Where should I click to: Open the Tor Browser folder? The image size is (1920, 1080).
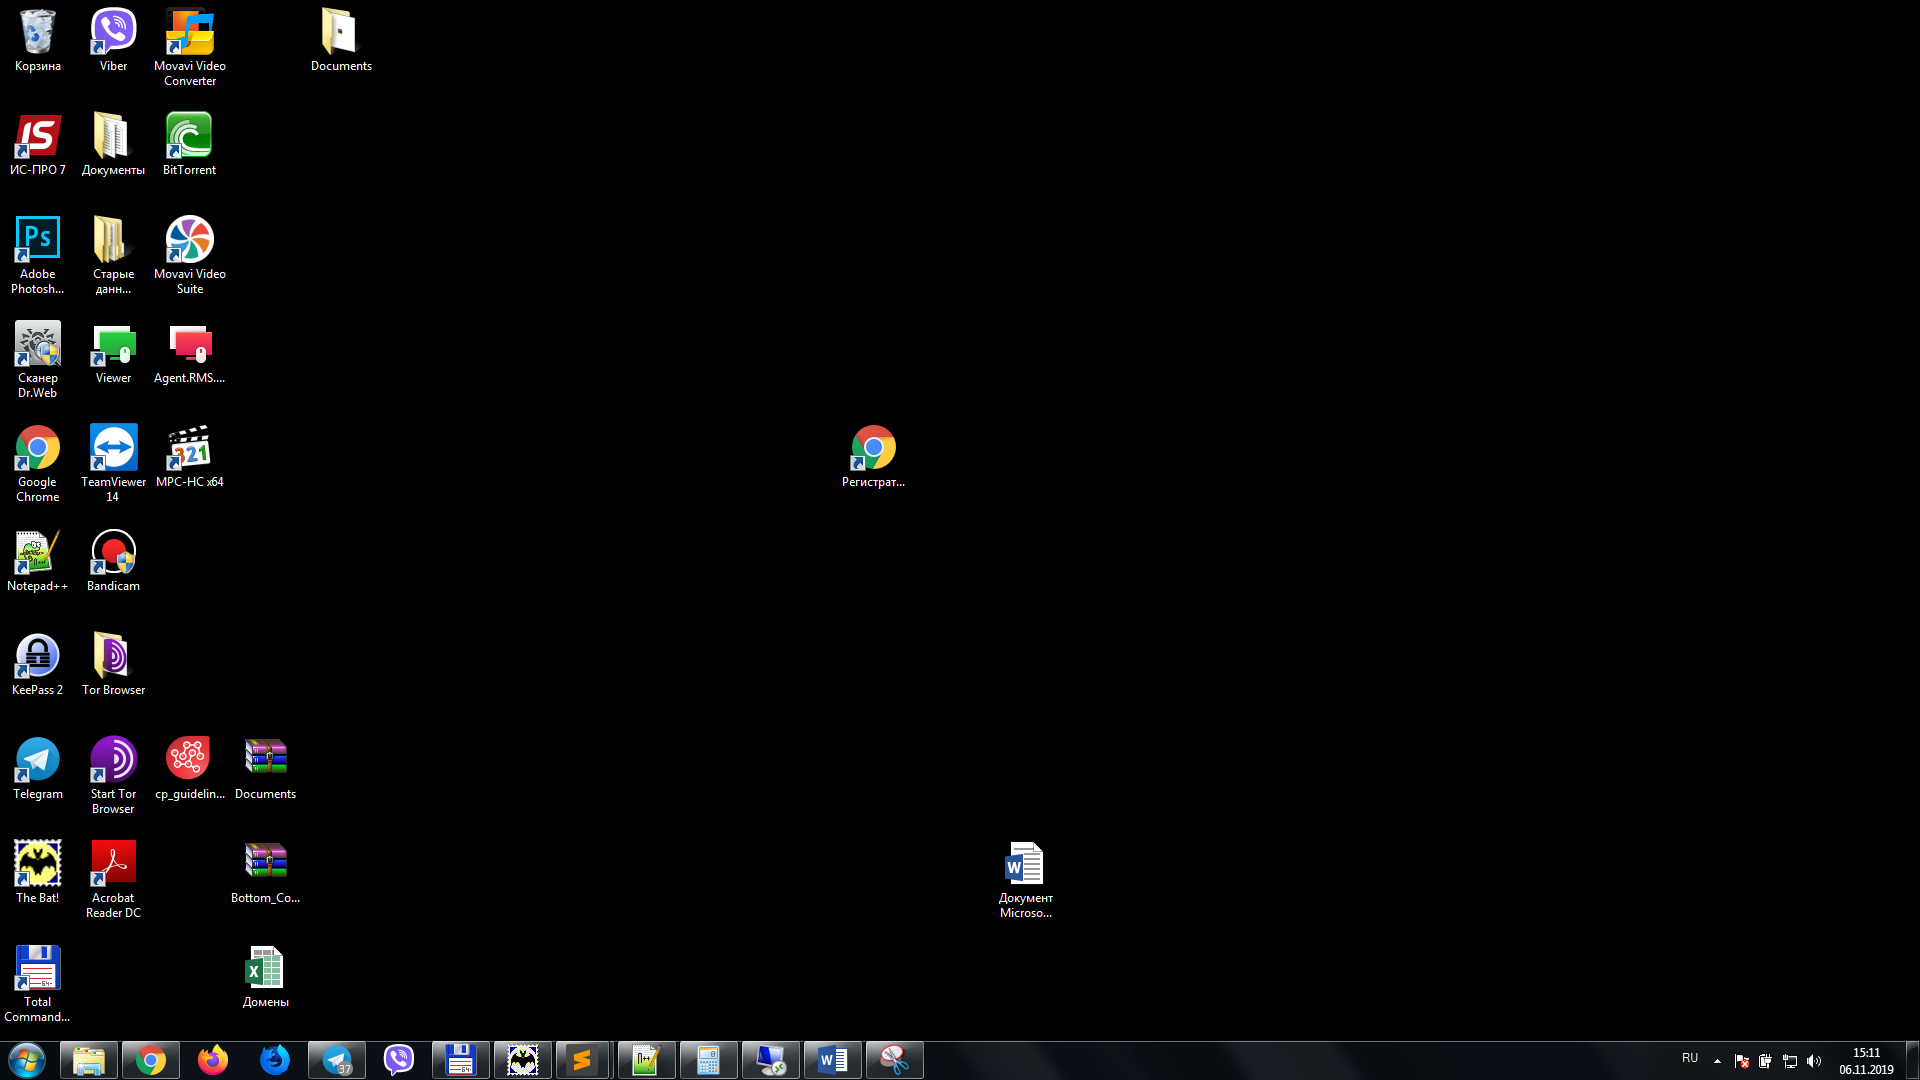coord(113,664)
